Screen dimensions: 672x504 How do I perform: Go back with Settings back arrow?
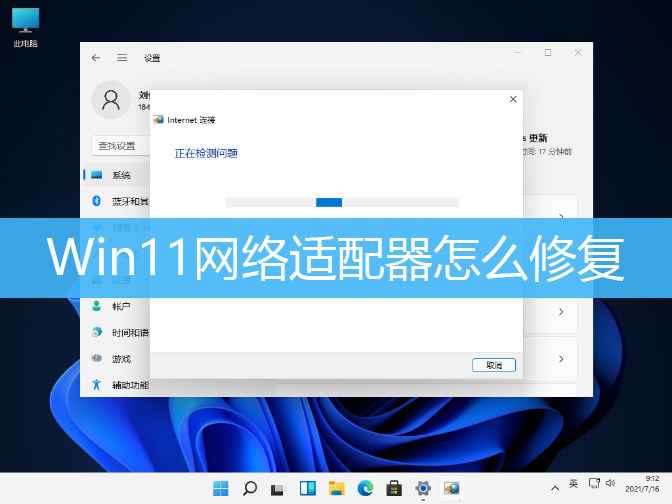click(x=96, y=58)
